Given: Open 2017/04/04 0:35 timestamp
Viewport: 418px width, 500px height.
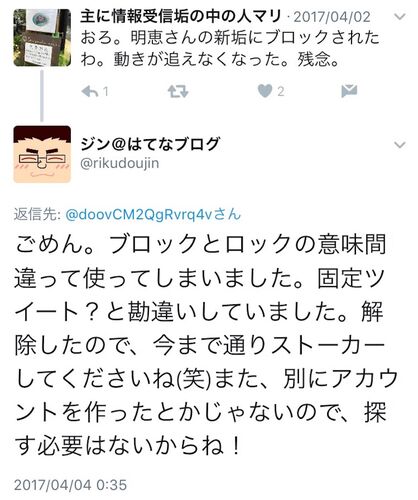Looking at the screenshot, I should click(70, 485).
